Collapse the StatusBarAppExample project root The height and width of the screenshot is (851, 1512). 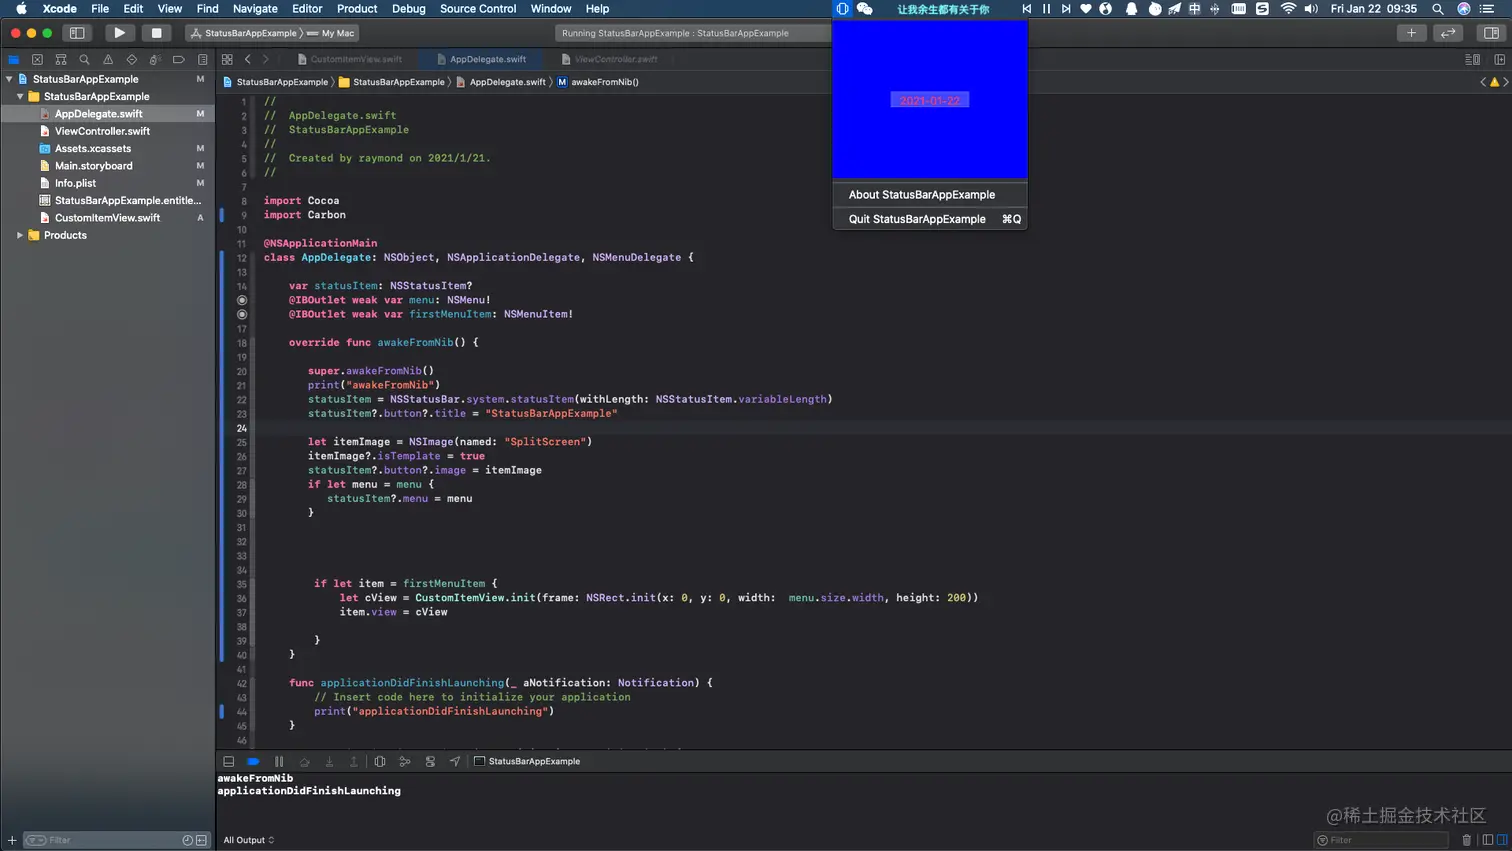pyautogui.click(x=9, y=79)
